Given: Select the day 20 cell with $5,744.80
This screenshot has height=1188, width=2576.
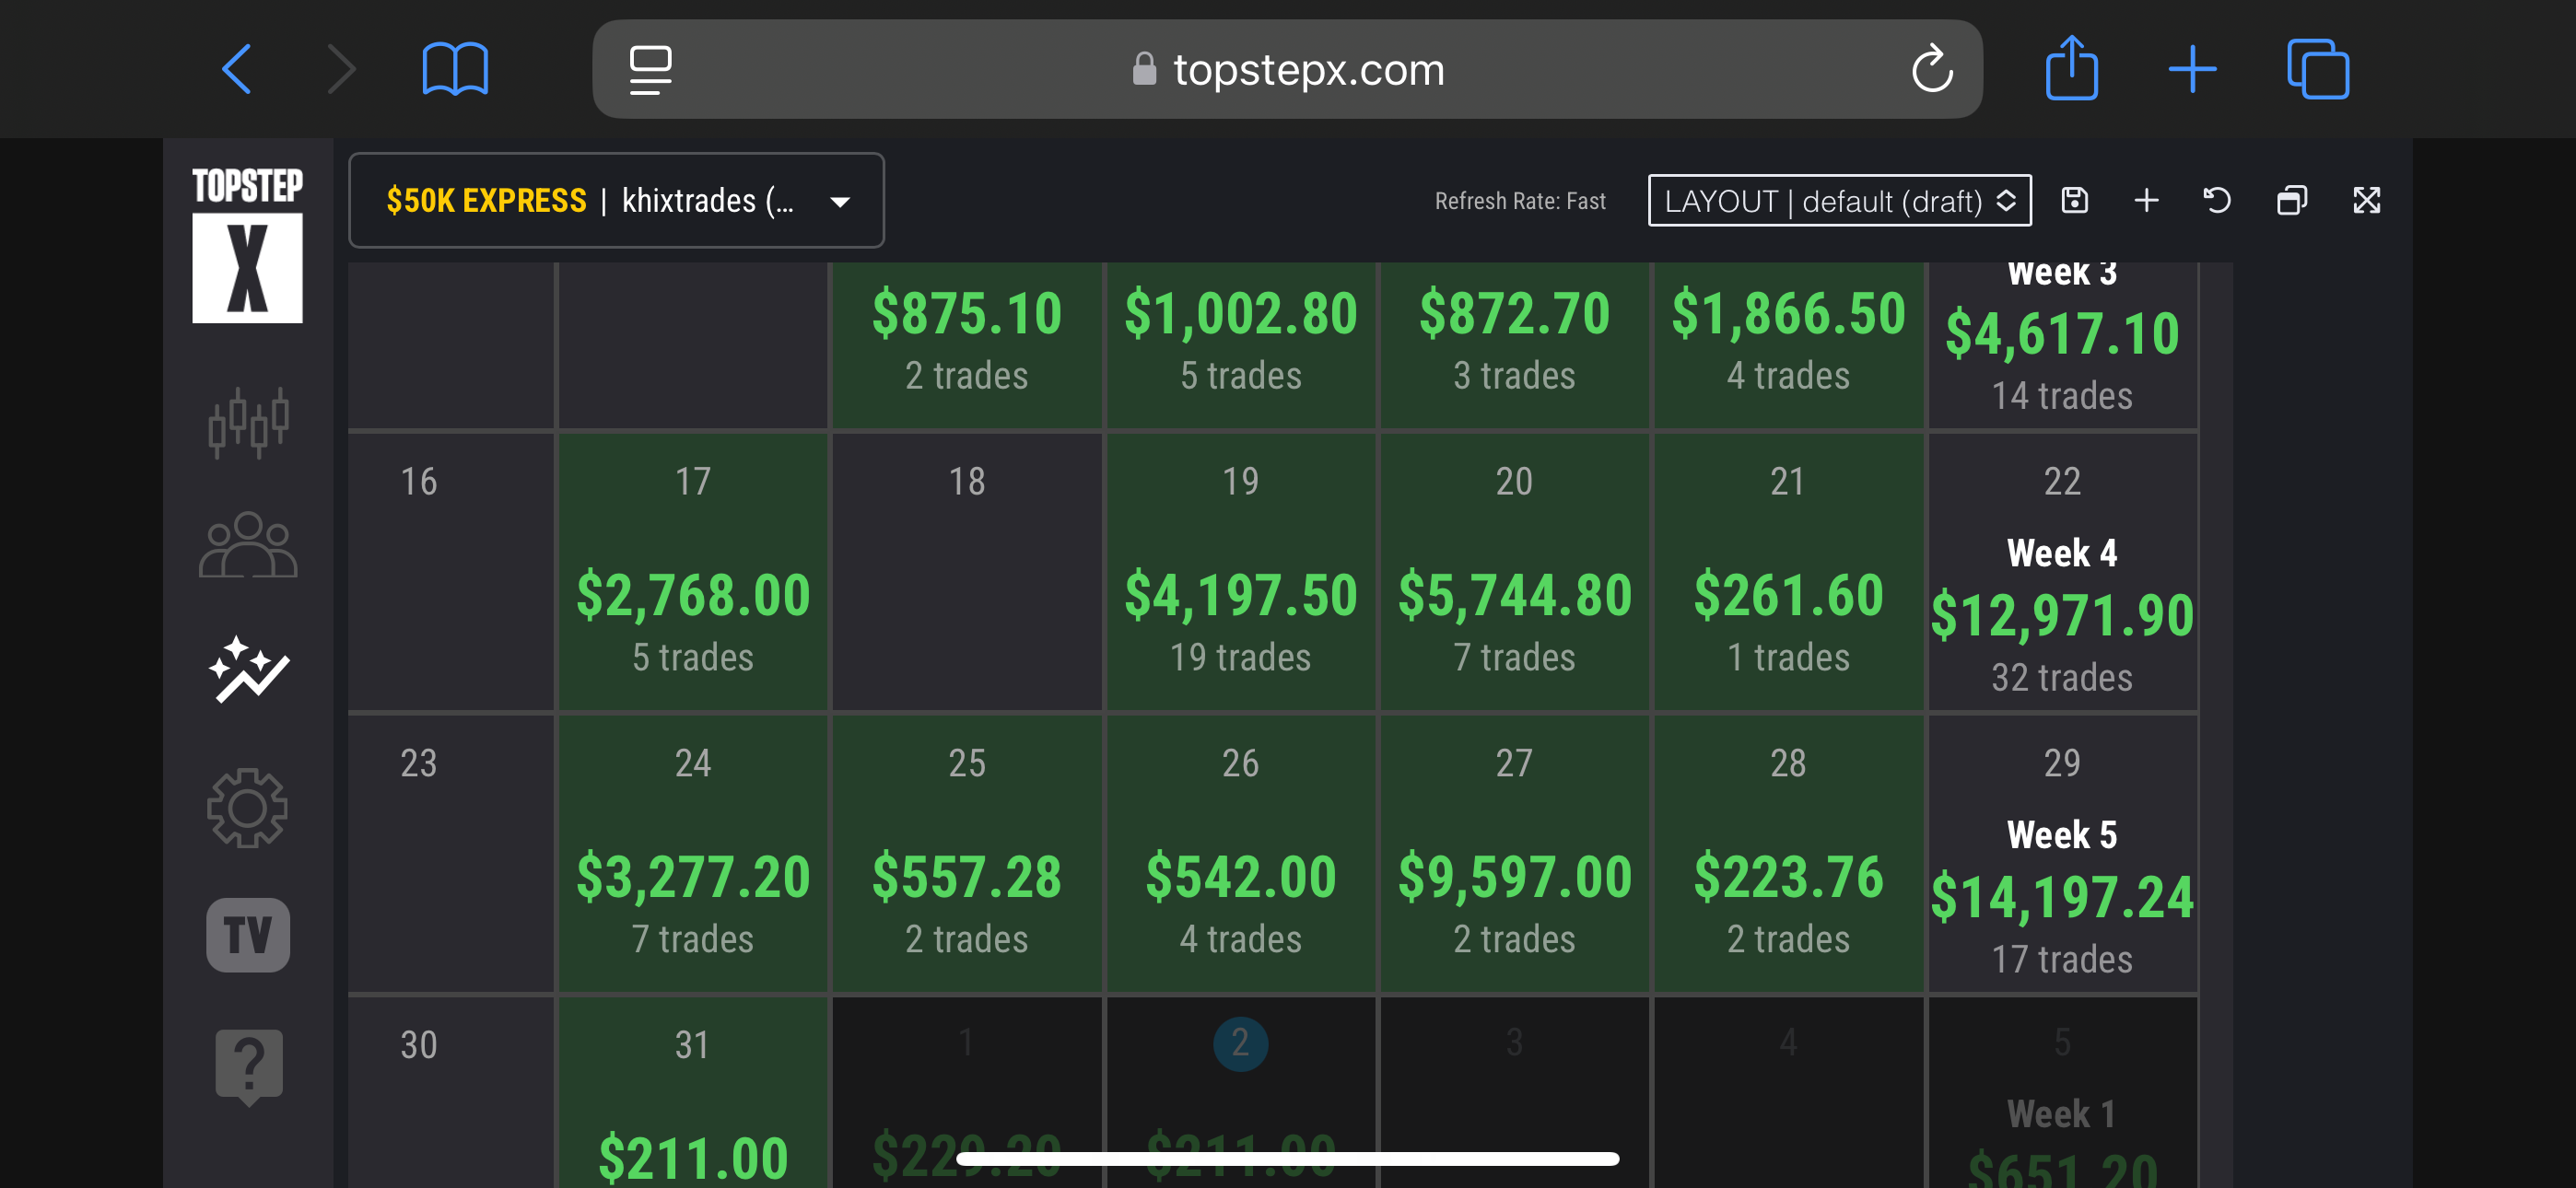Looking at the screenshot, I should point(1514,571).
